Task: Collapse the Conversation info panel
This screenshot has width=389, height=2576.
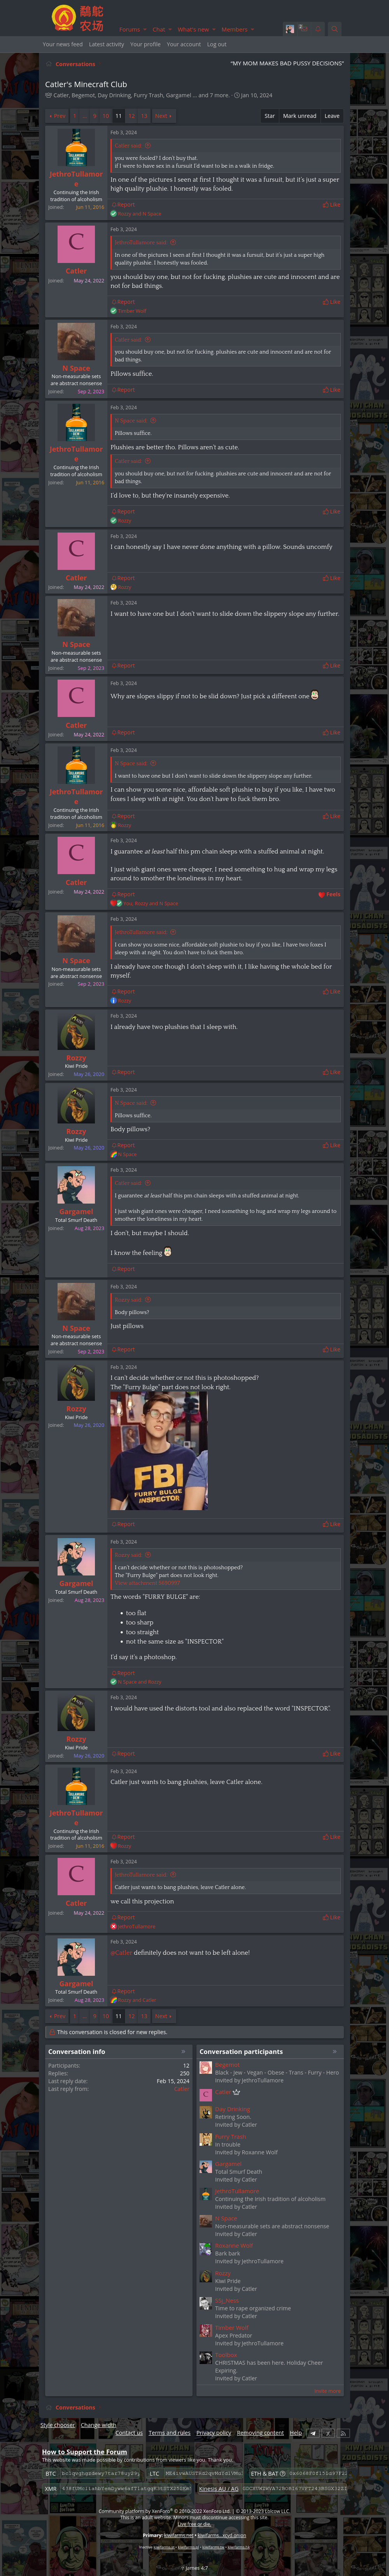Action: click(x=183, y=2051)
